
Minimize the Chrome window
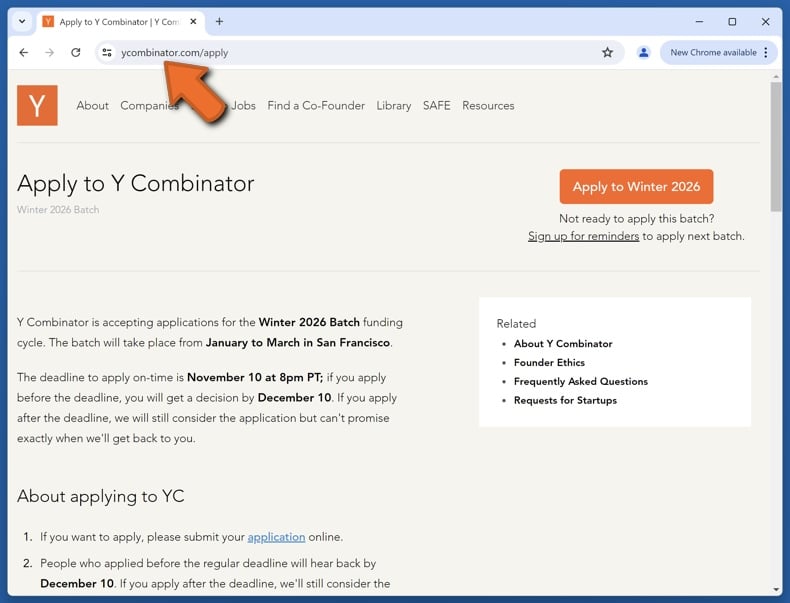click(x=699, y=22)
